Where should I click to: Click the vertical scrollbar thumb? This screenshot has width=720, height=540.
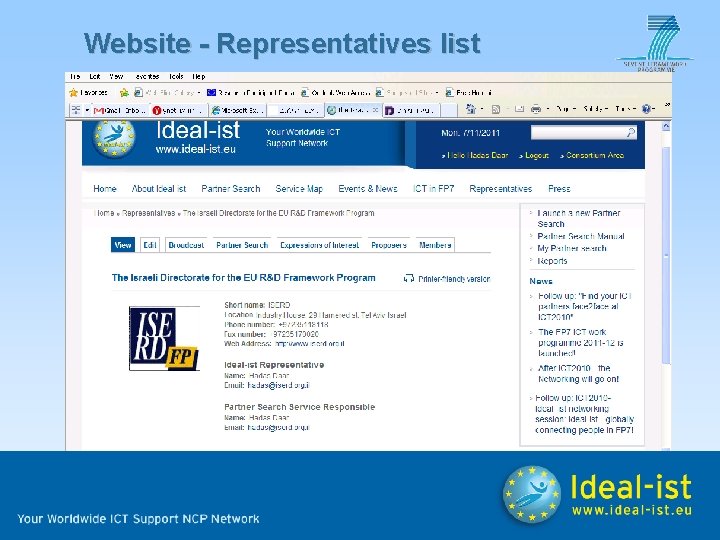click(x=666, y=255)
